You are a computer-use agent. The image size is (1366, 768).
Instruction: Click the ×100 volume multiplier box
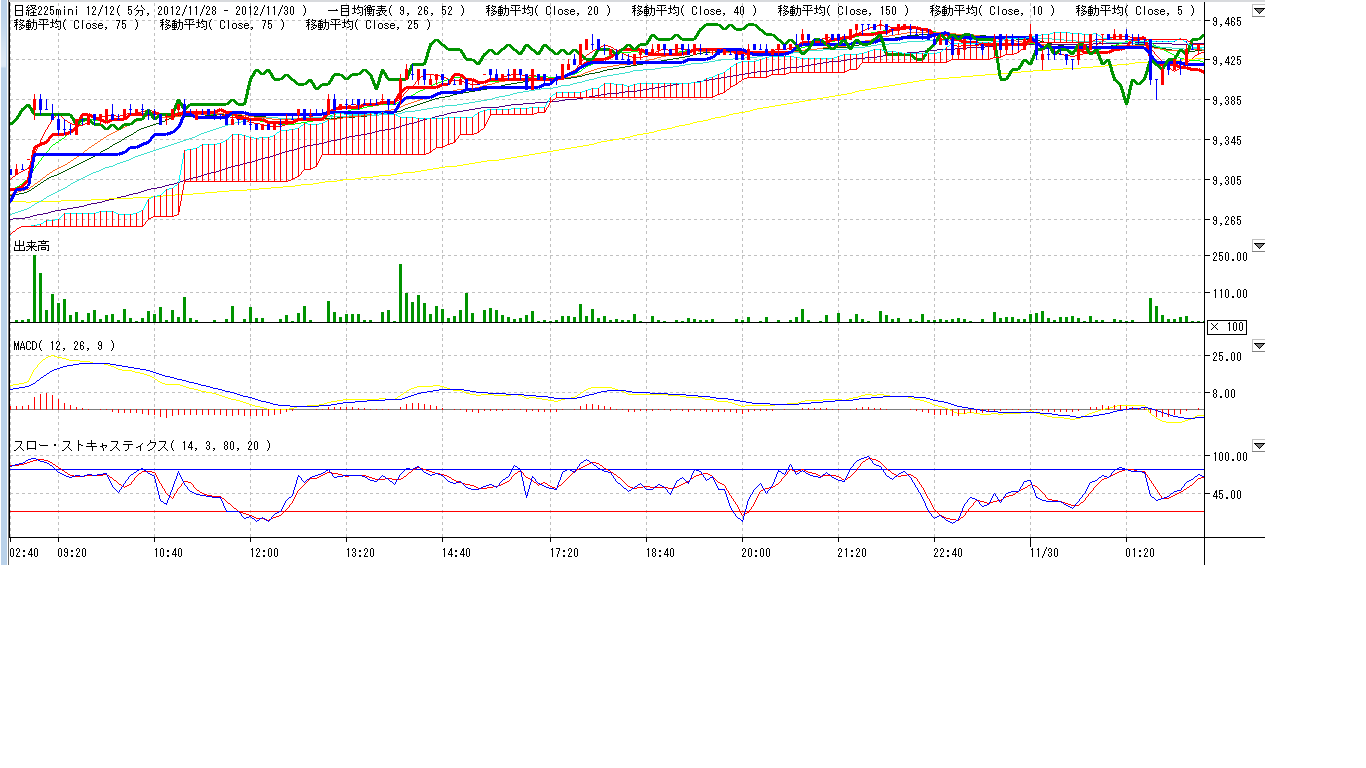(1227, 327)
